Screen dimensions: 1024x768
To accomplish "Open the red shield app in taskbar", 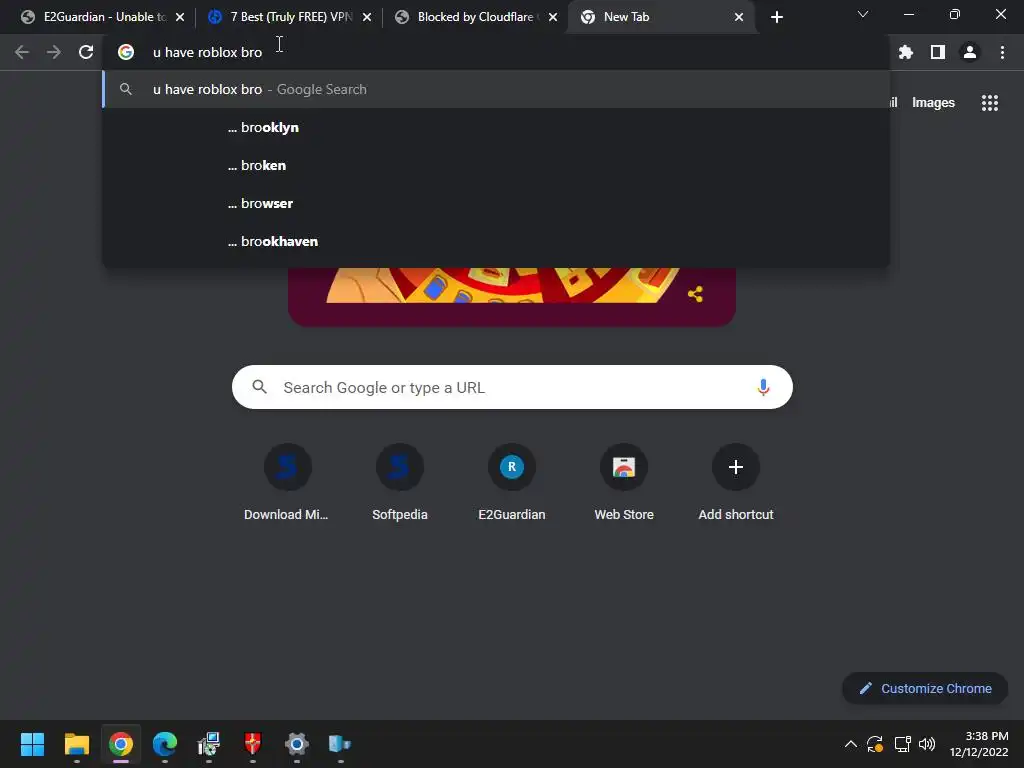I will [253, 744].
